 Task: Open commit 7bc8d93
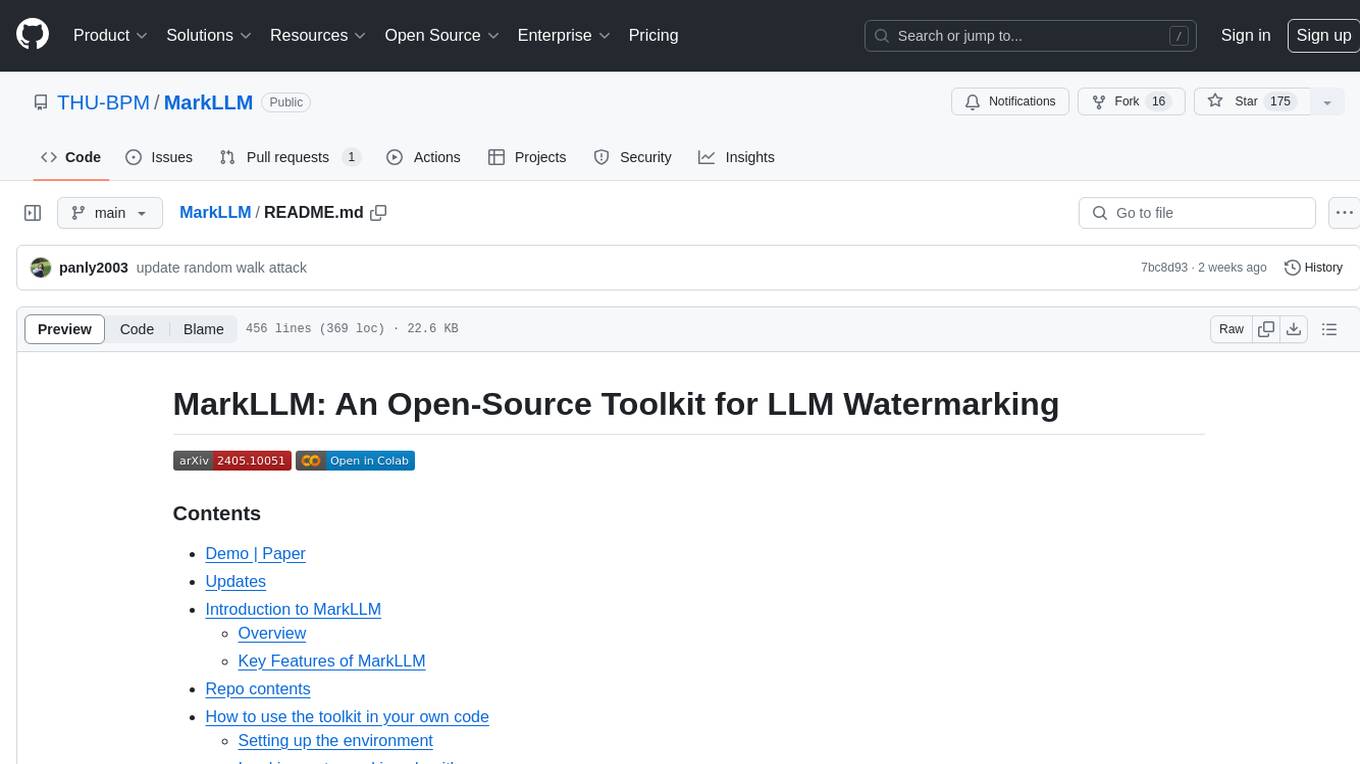1164,268
